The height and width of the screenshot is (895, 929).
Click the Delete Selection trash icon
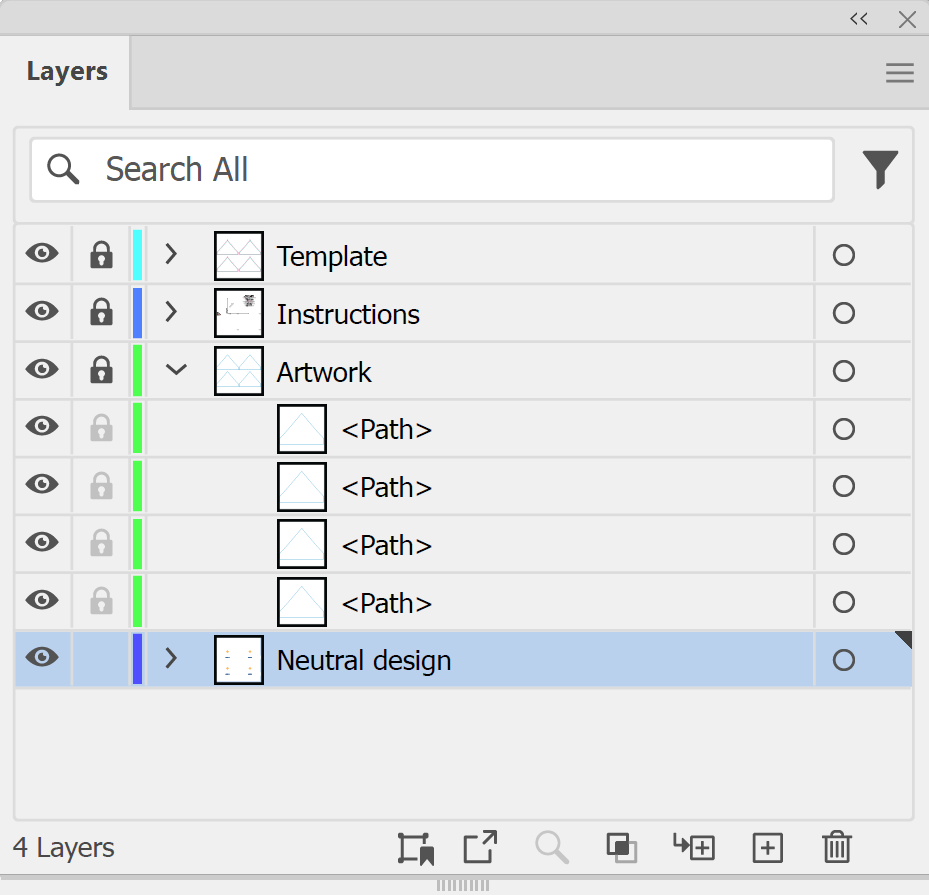pyautogui.click(x=837, y=847)
